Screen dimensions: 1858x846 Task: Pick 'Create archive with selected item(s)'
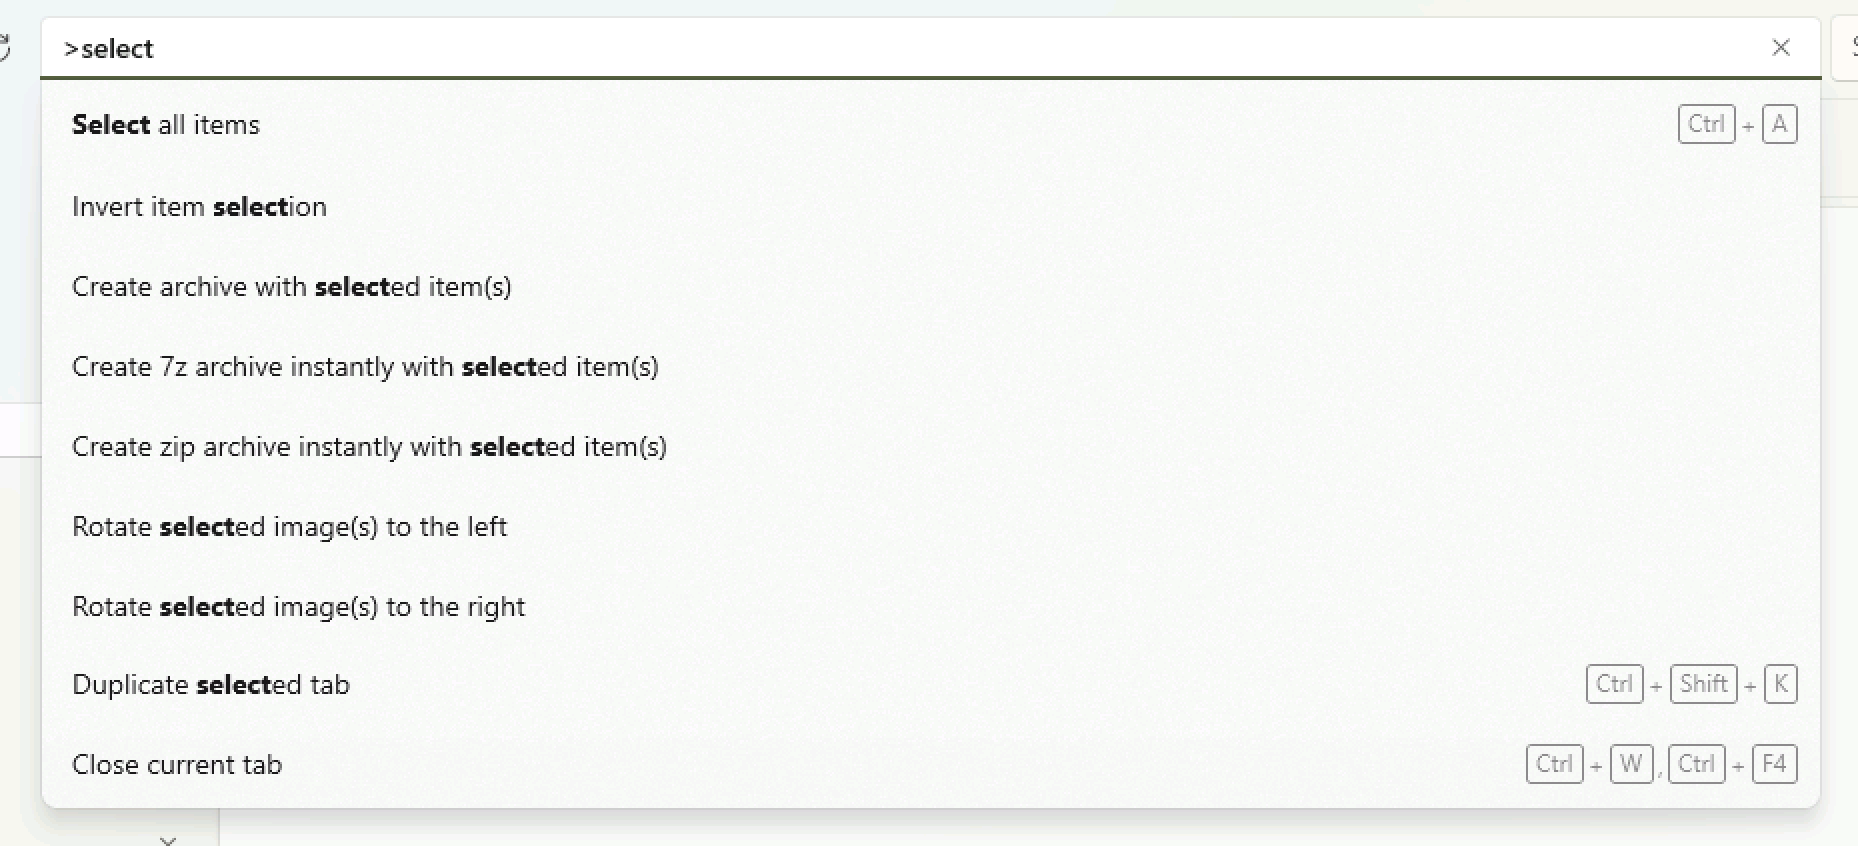(291, 287)
